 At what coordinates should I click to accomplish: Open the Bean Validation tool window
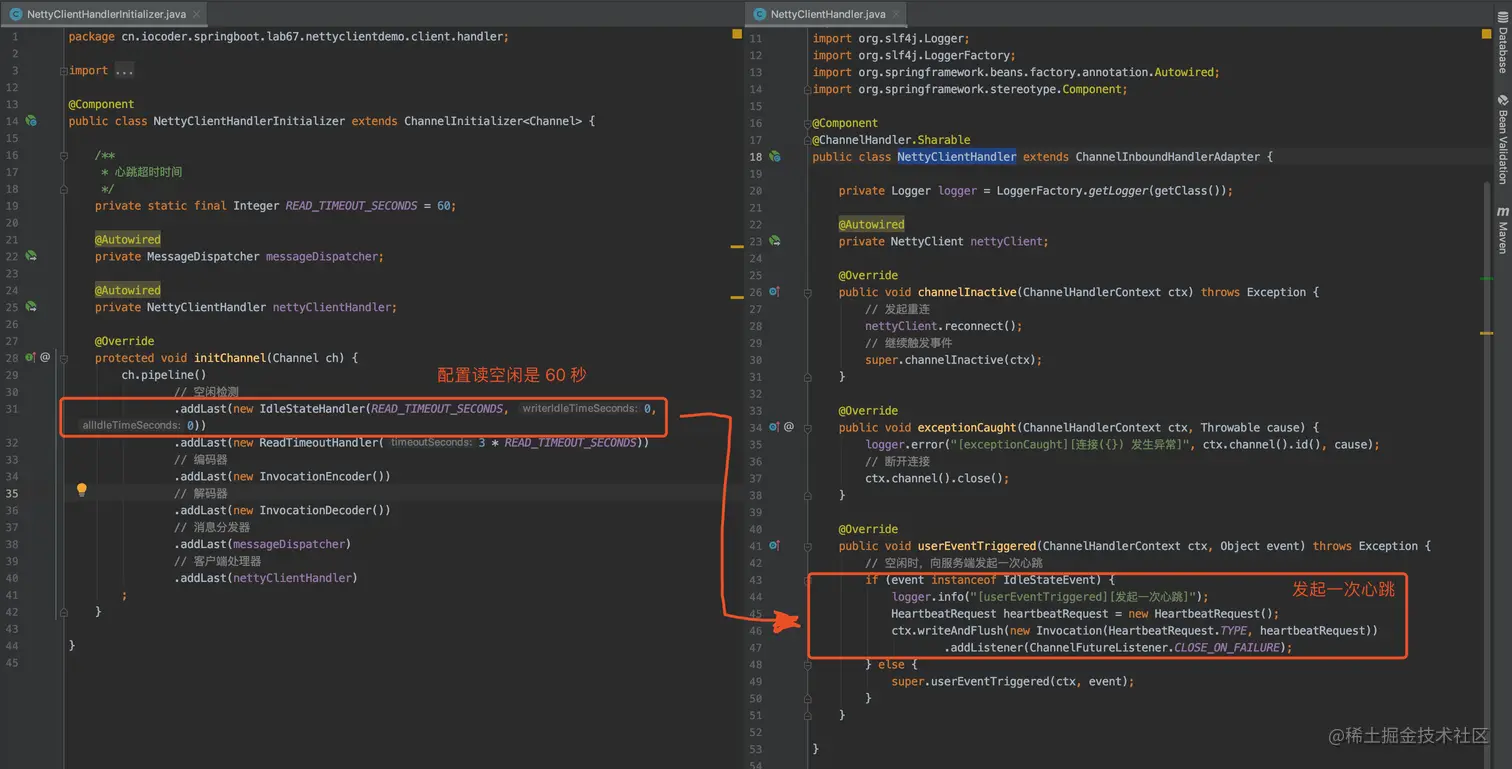click(1502, 139)
